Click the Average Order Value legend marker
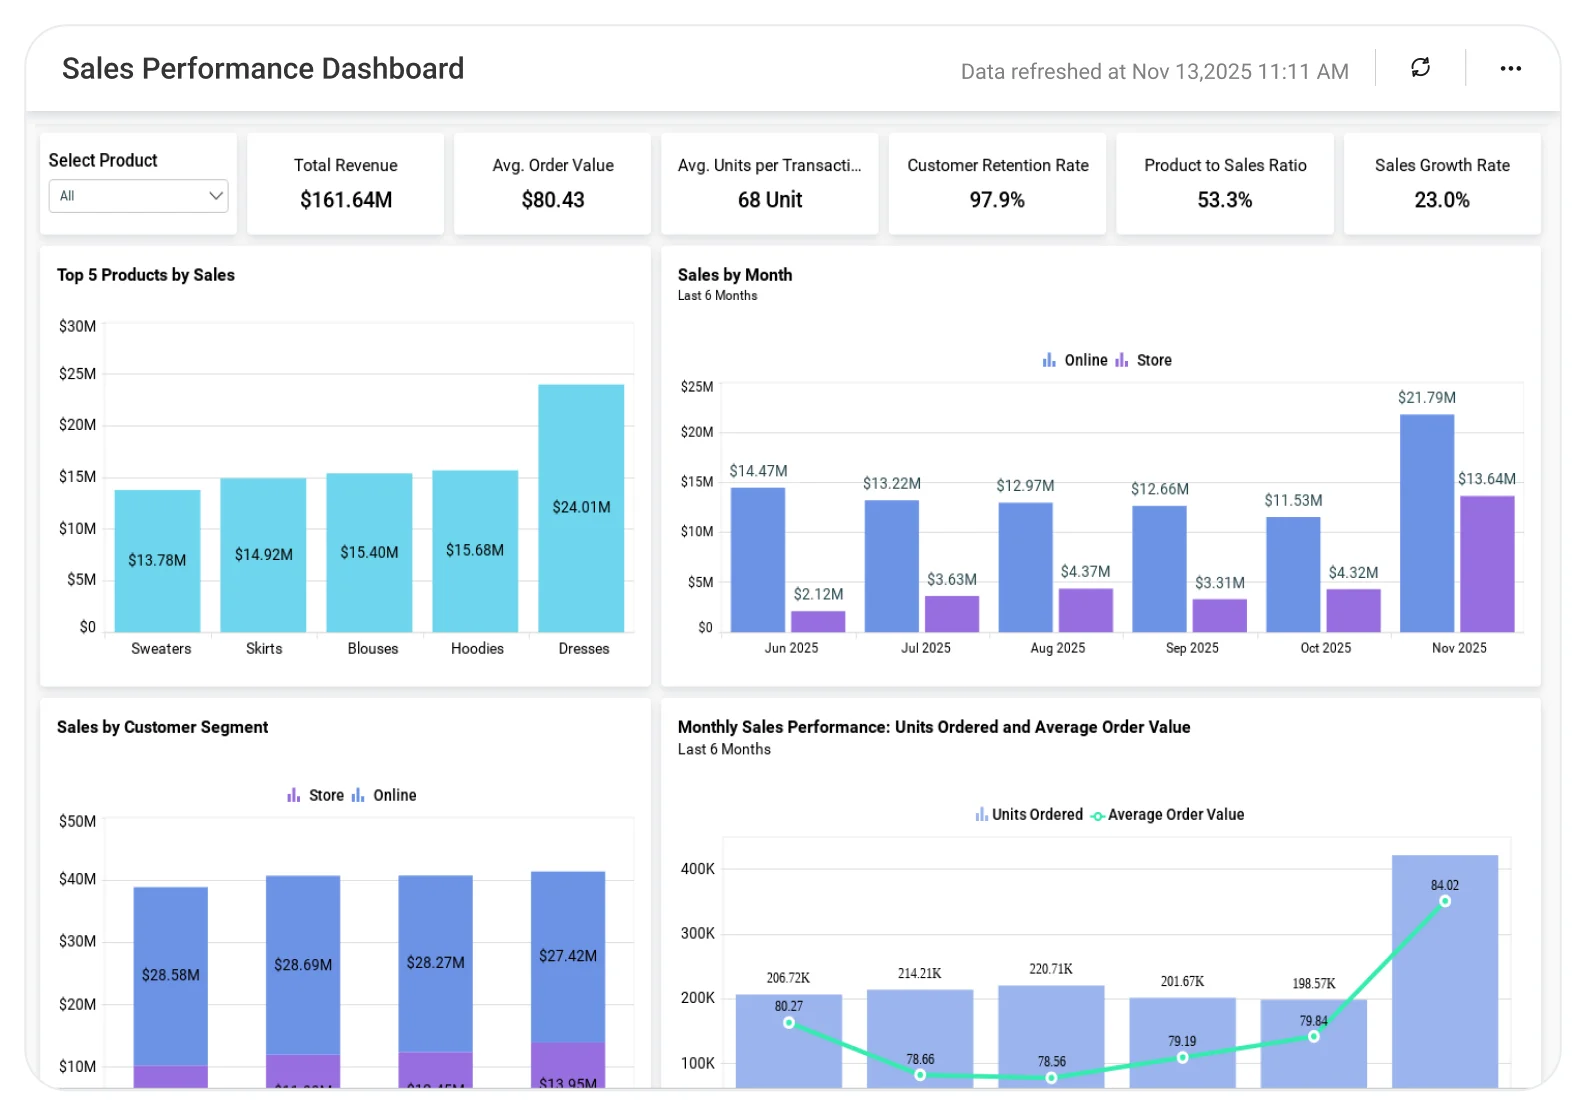 click(1098, 816)
